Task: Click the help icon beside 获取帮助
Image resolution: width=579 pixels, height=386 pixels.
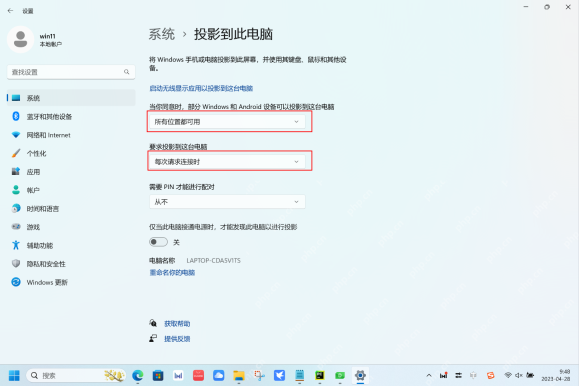Action: [x=153, y=323]
